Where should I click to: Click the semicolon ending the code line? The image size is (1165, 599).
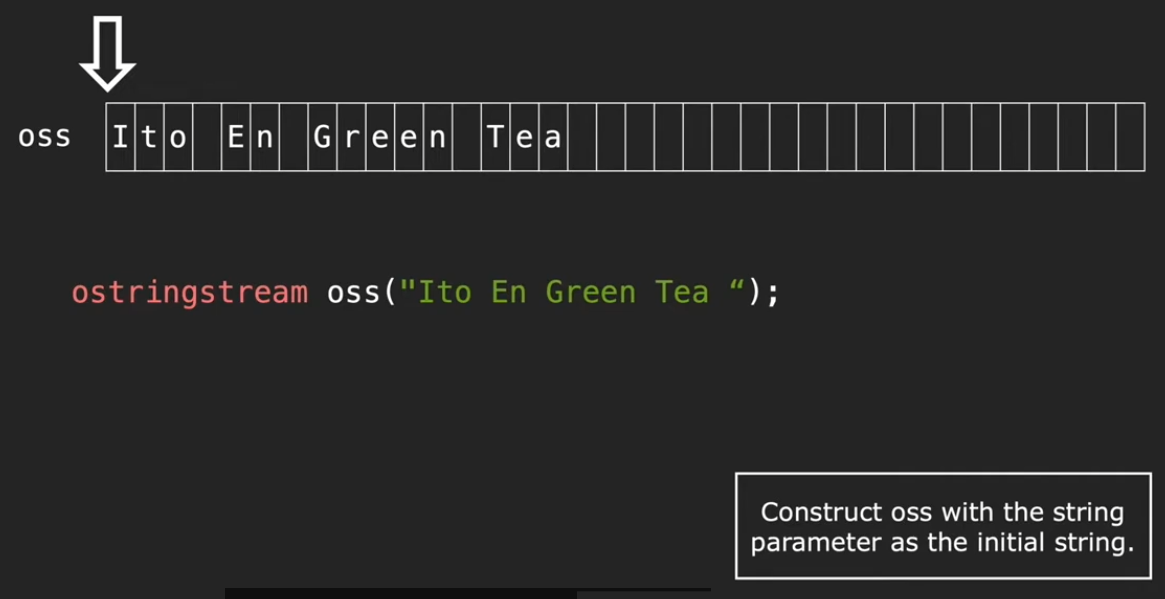[772, 295]
